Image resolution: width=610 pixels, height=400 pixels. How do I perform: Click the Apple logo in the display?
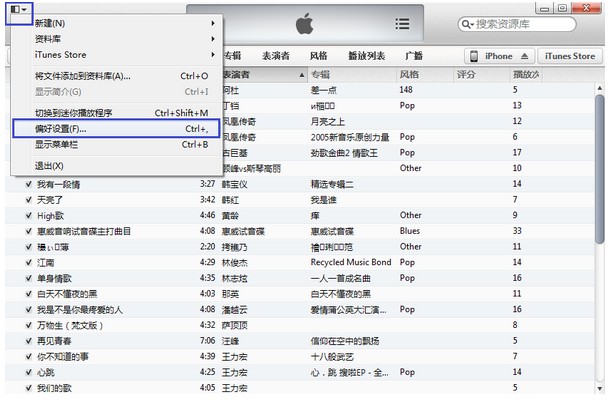coord(305,23)
